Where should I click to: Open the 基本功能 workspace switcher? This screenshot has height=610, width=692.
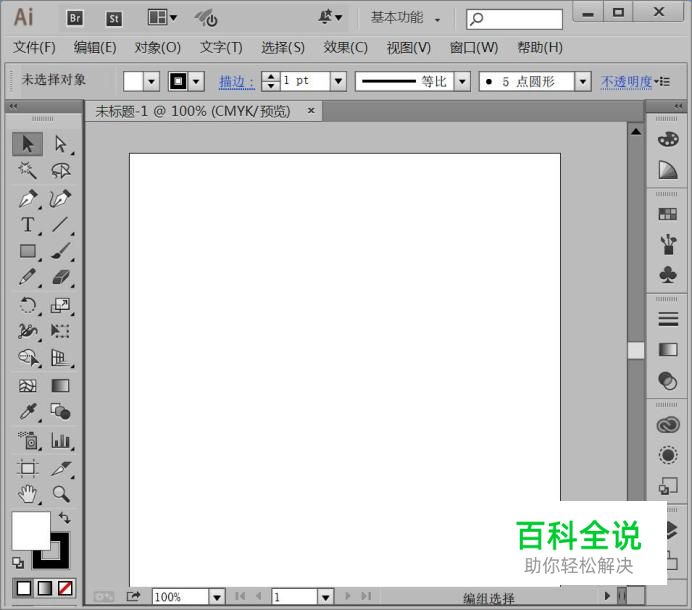click(x=406, y=18)
